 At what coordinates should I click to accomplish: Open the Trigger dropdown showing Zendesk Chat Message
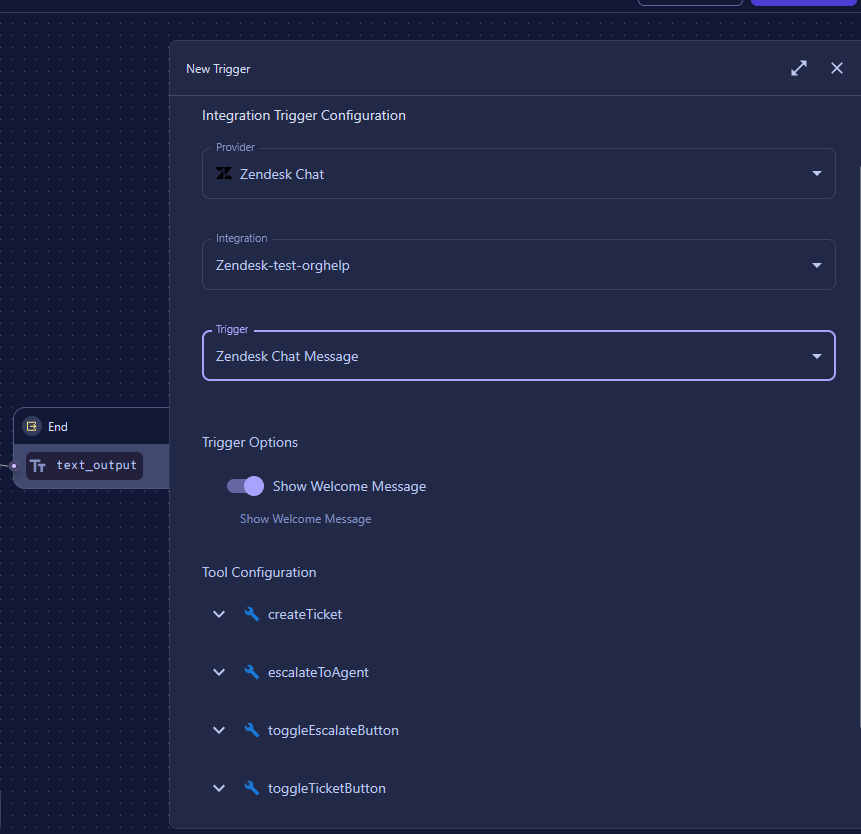coord(817,356)
